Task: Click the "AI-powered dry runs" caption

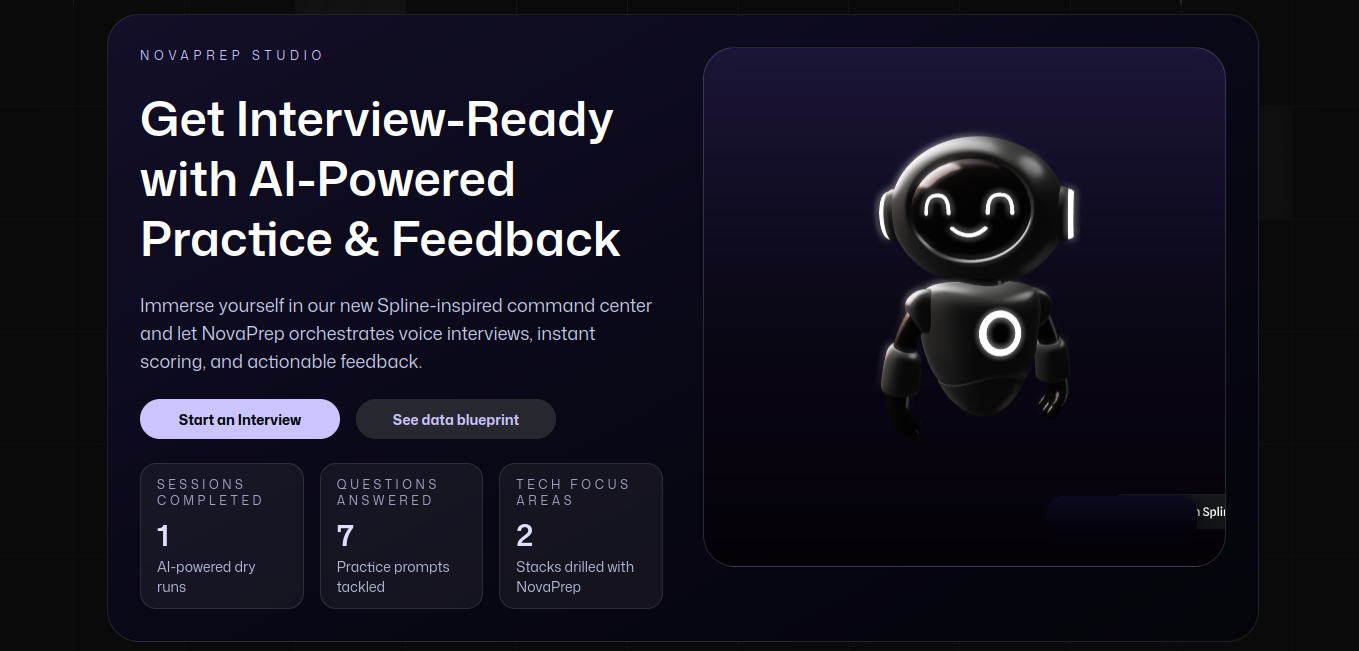Action: pos(206,577)
